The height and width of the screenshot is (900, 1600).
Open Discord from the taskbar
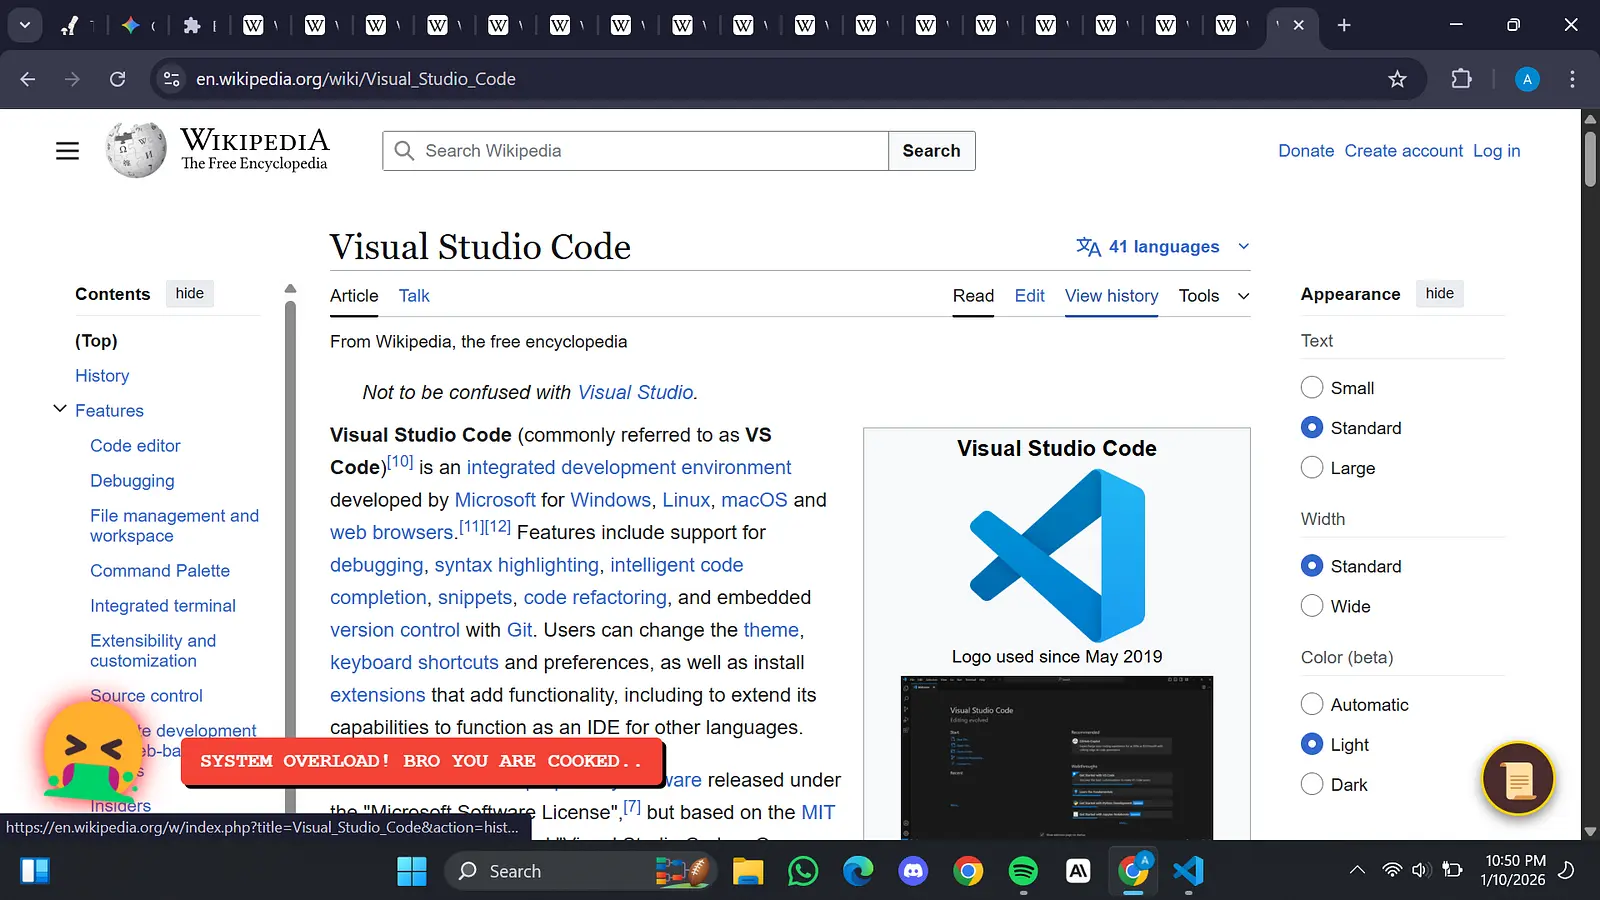(913, 871)
